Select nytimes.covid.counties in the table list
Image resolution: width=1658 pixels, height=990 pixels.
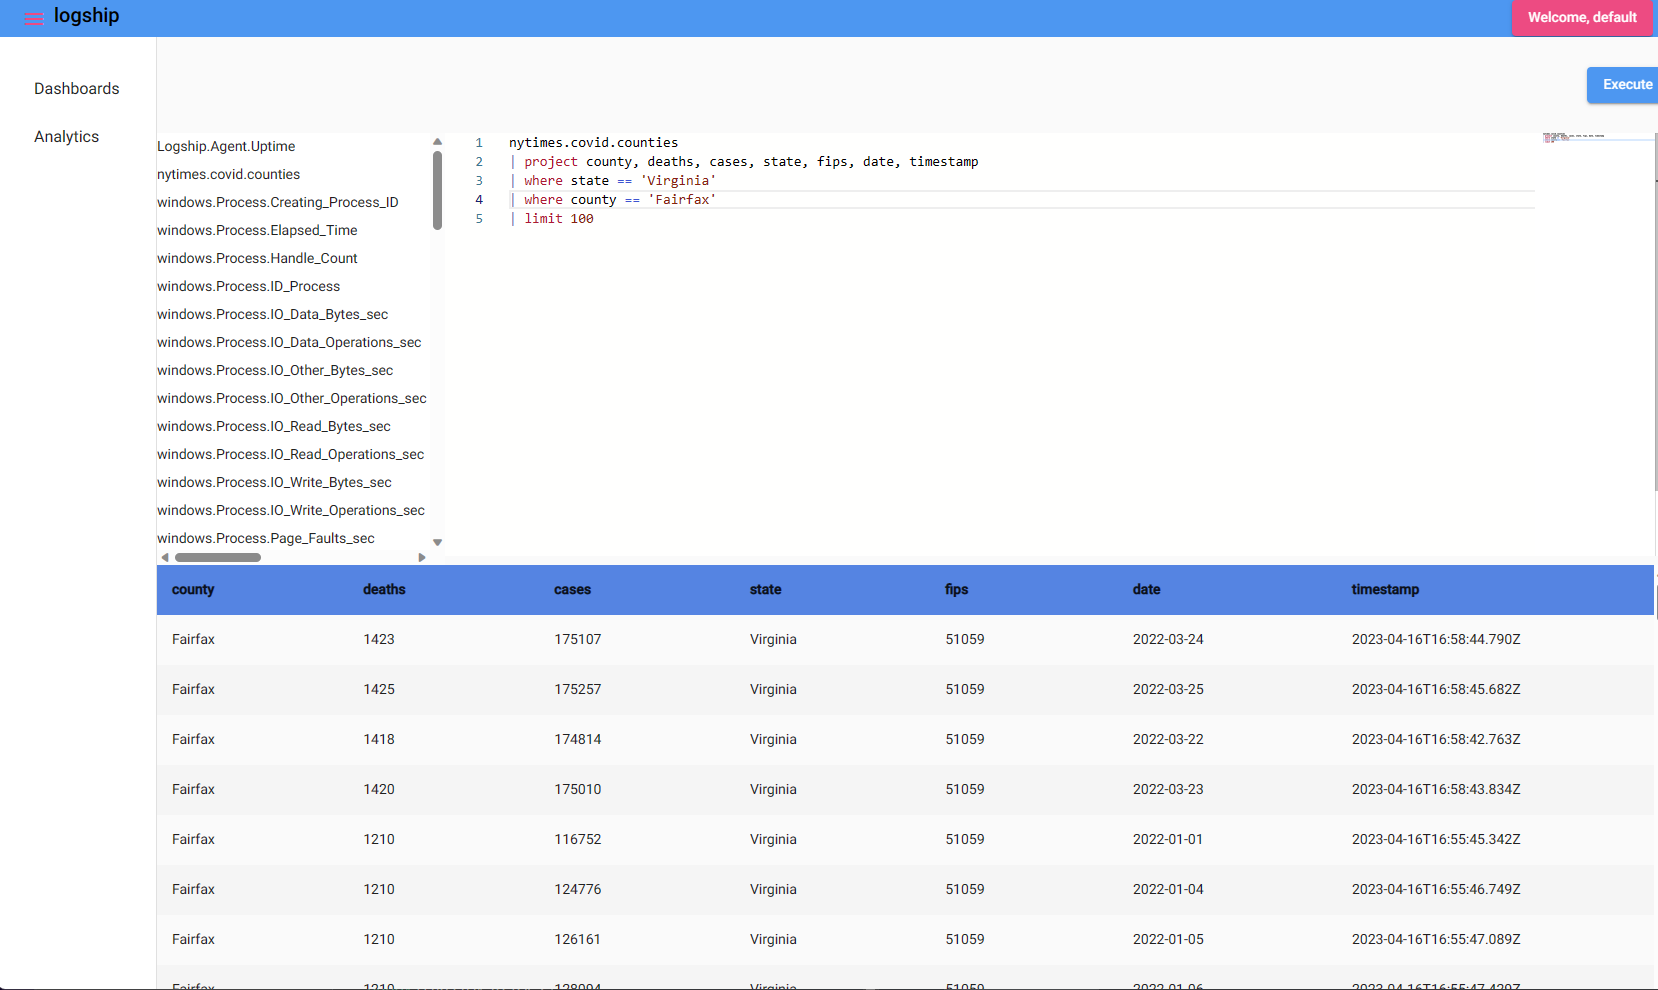[228, 174]
